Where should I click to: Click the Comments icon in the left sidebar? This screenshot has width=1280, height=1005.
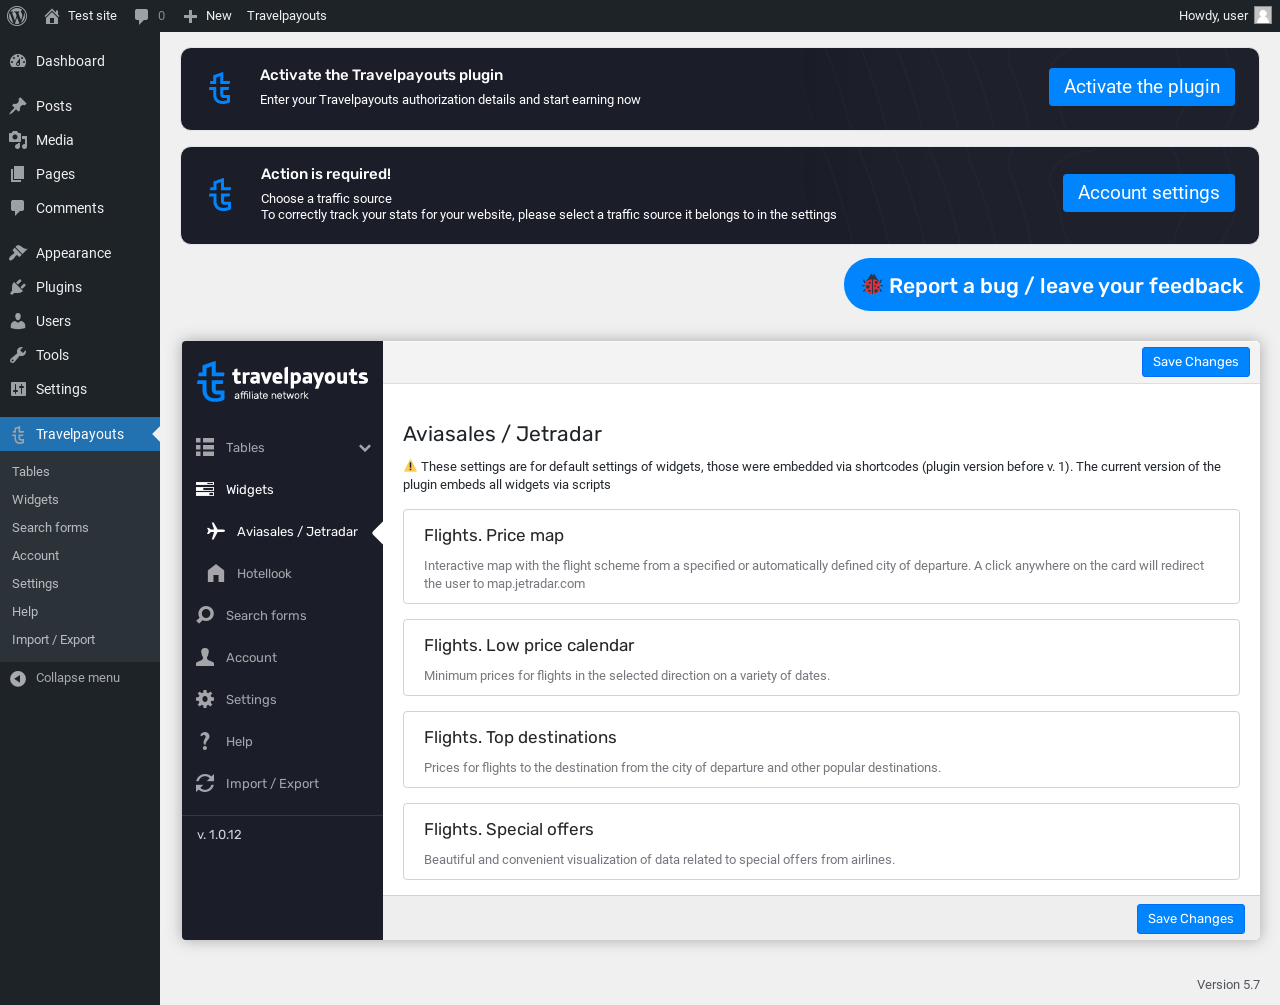[x=18, y=208]
